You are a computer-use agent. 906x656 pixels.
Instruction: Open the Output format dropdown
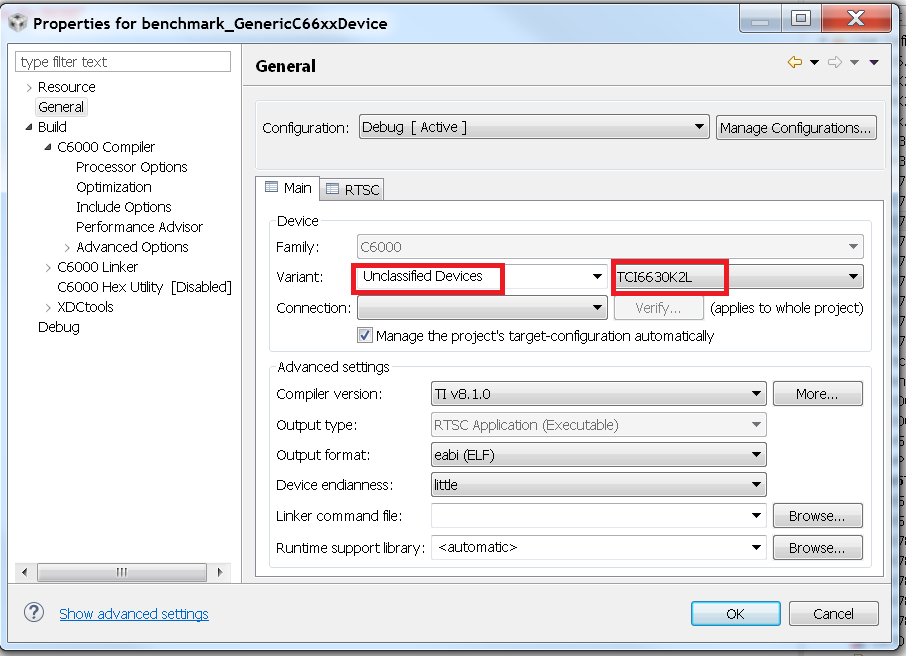[x=599, y=455]
